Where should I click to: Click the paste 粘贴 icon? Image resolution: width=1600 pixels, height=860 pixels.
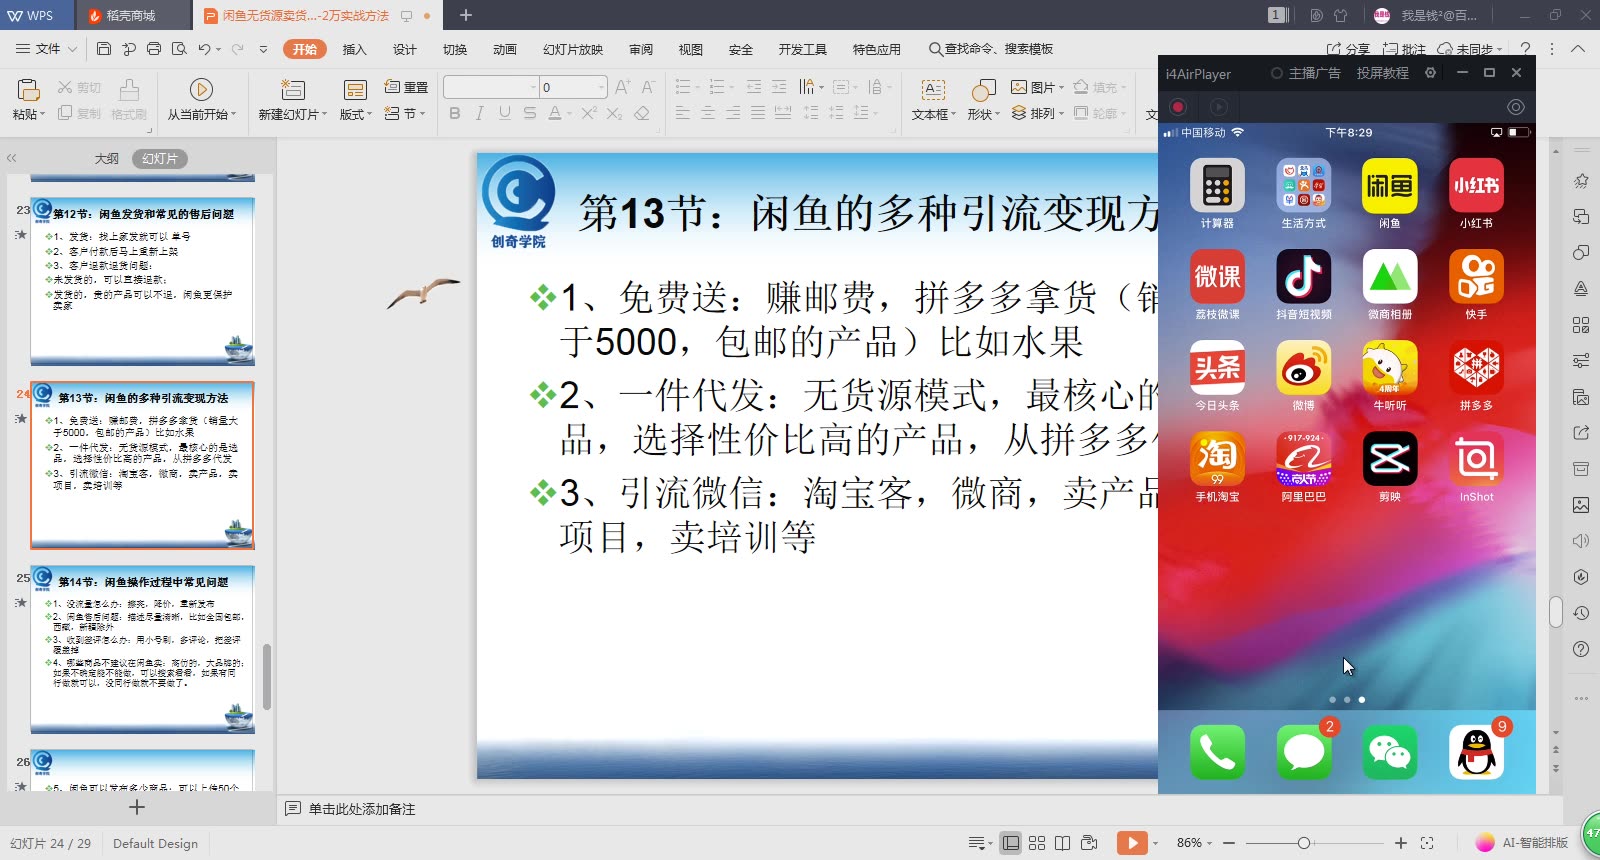click(x=28, y=90)
